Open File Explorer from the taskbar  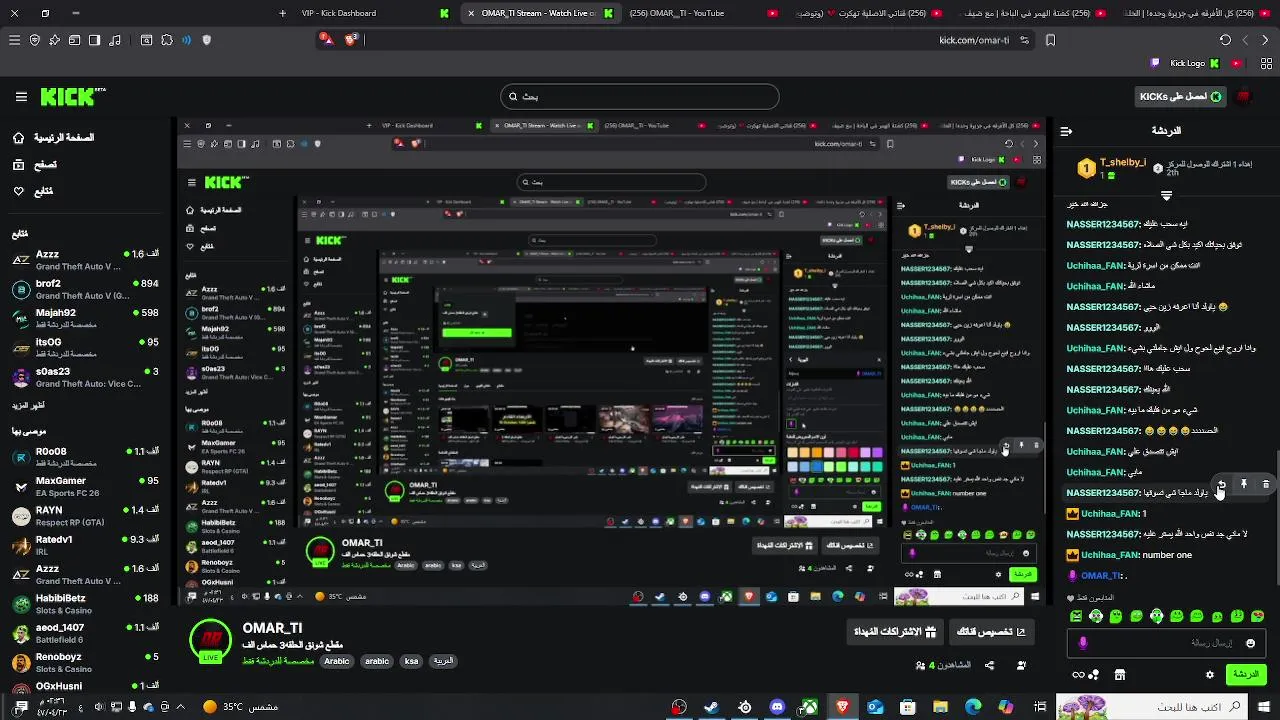(940, 707)
